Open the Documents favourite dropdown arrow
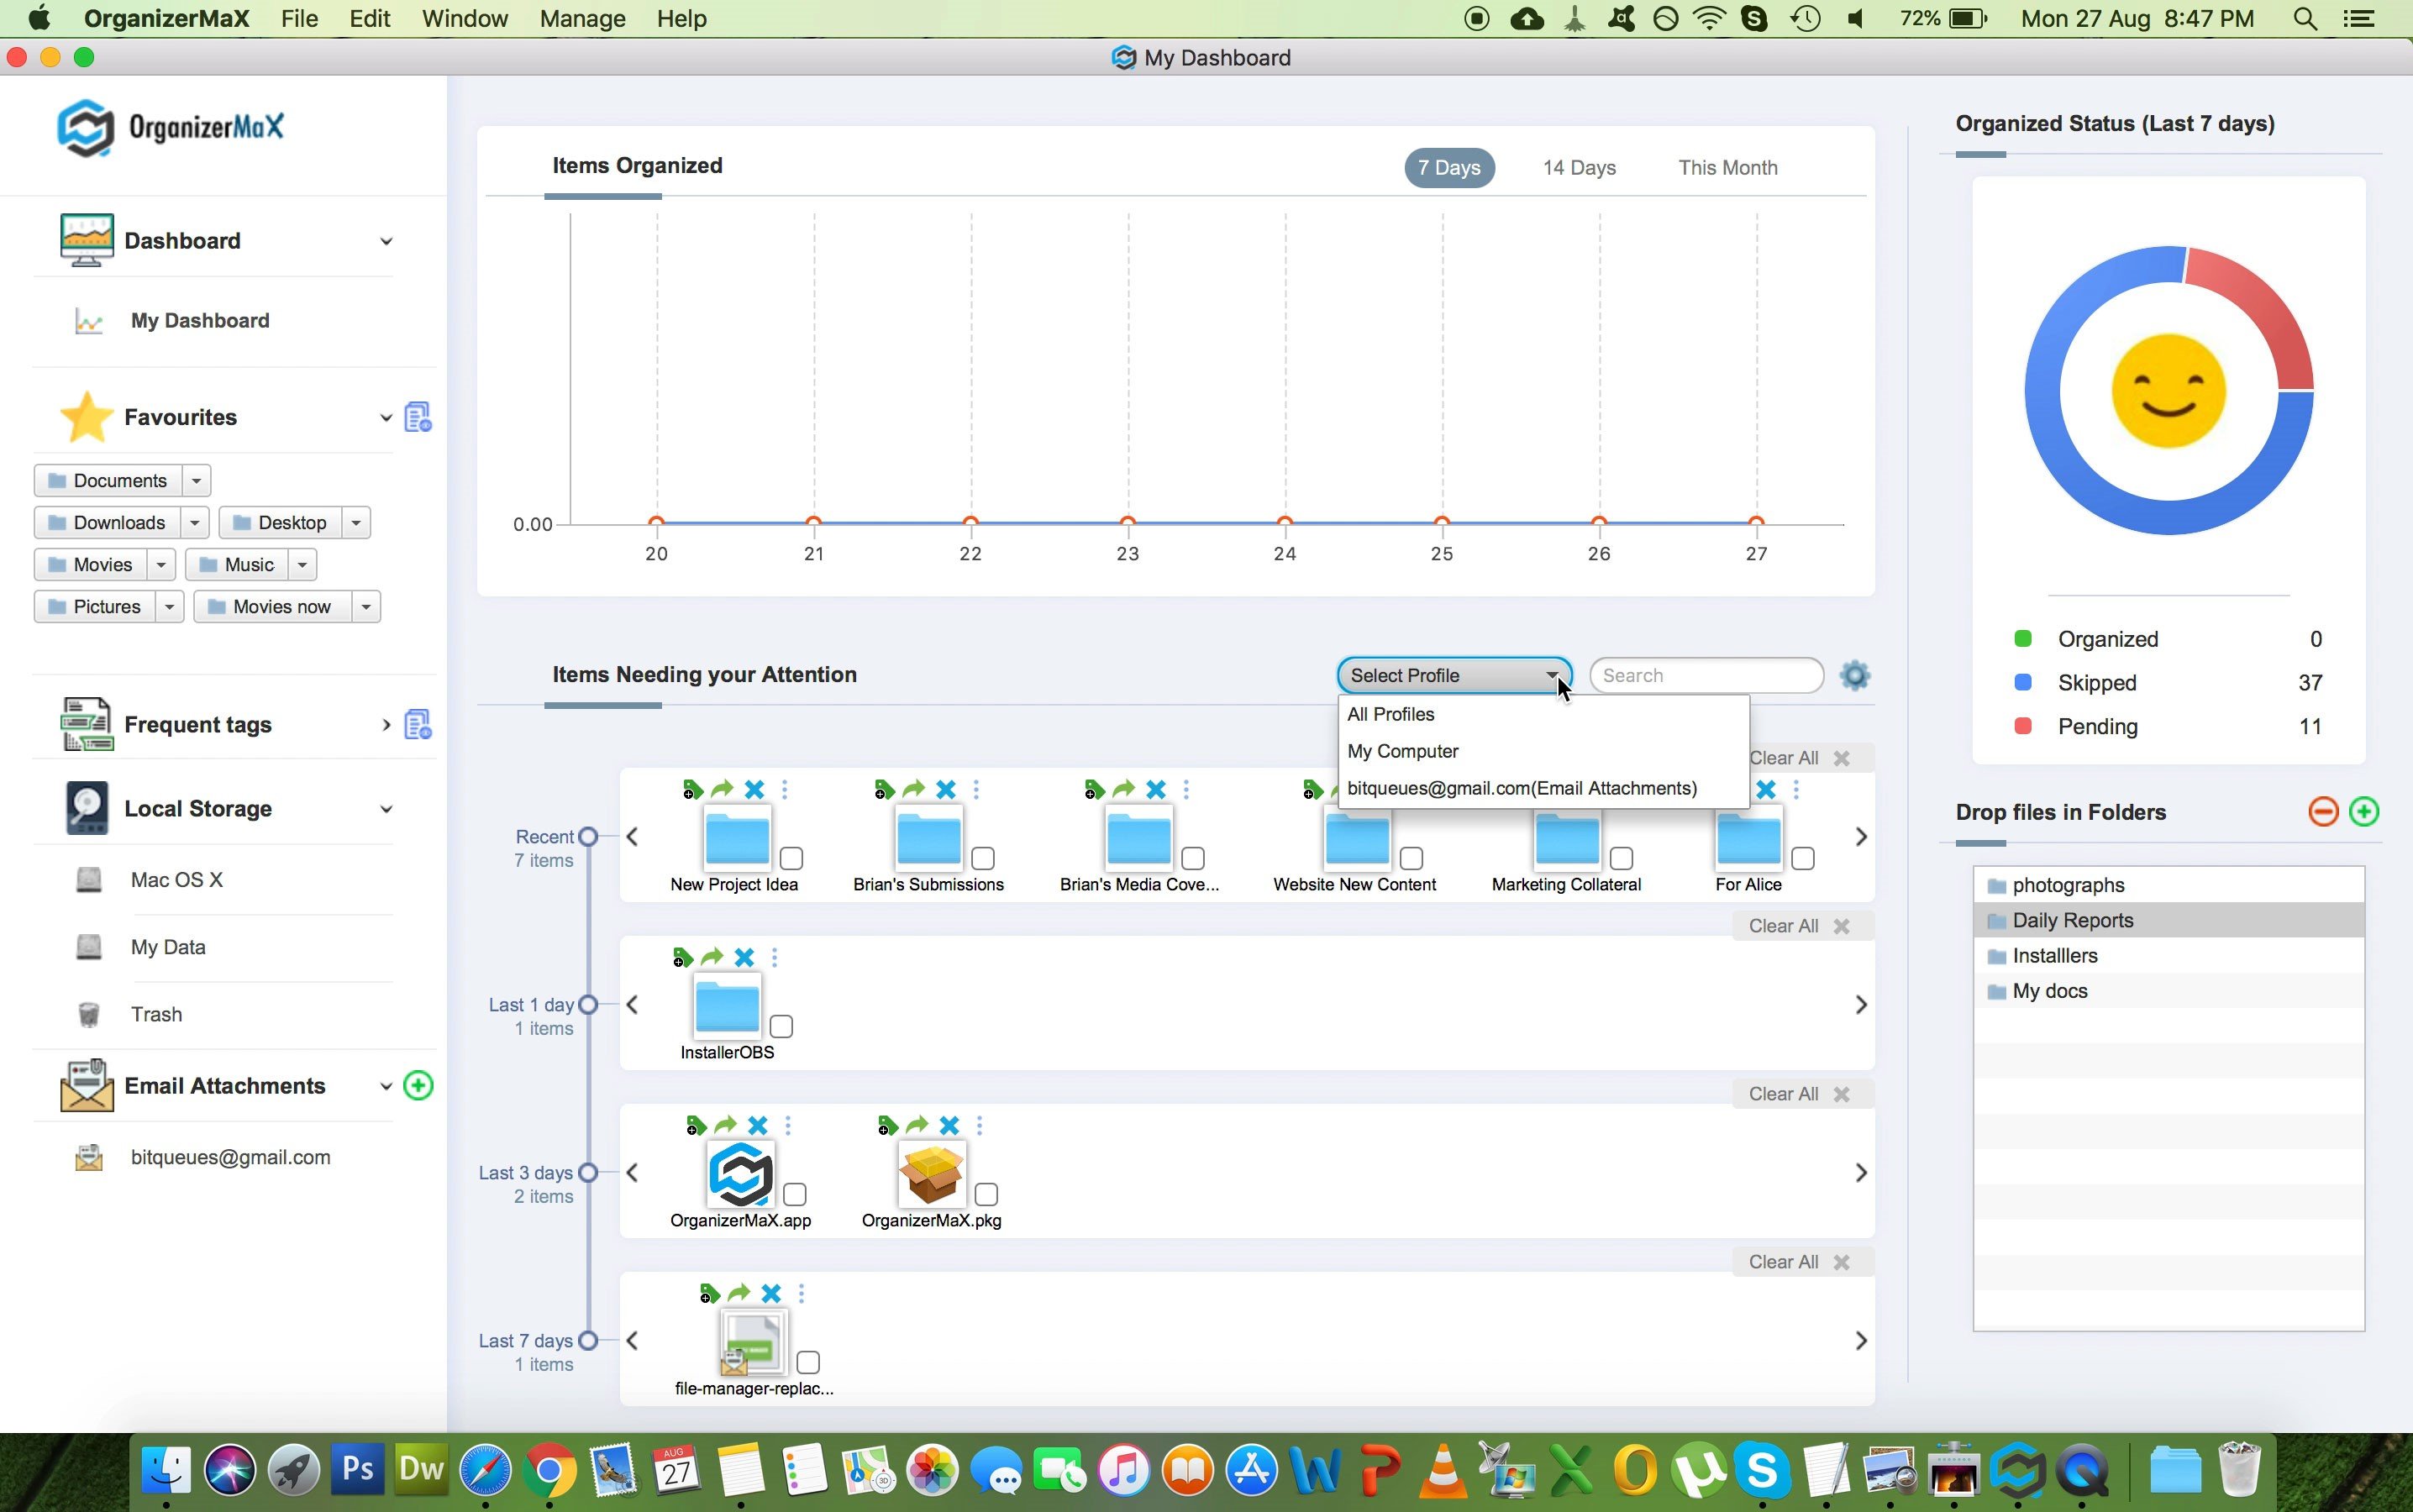Image resolution: width=2413 pixels, height=1512 pixels. coord(196,481)
